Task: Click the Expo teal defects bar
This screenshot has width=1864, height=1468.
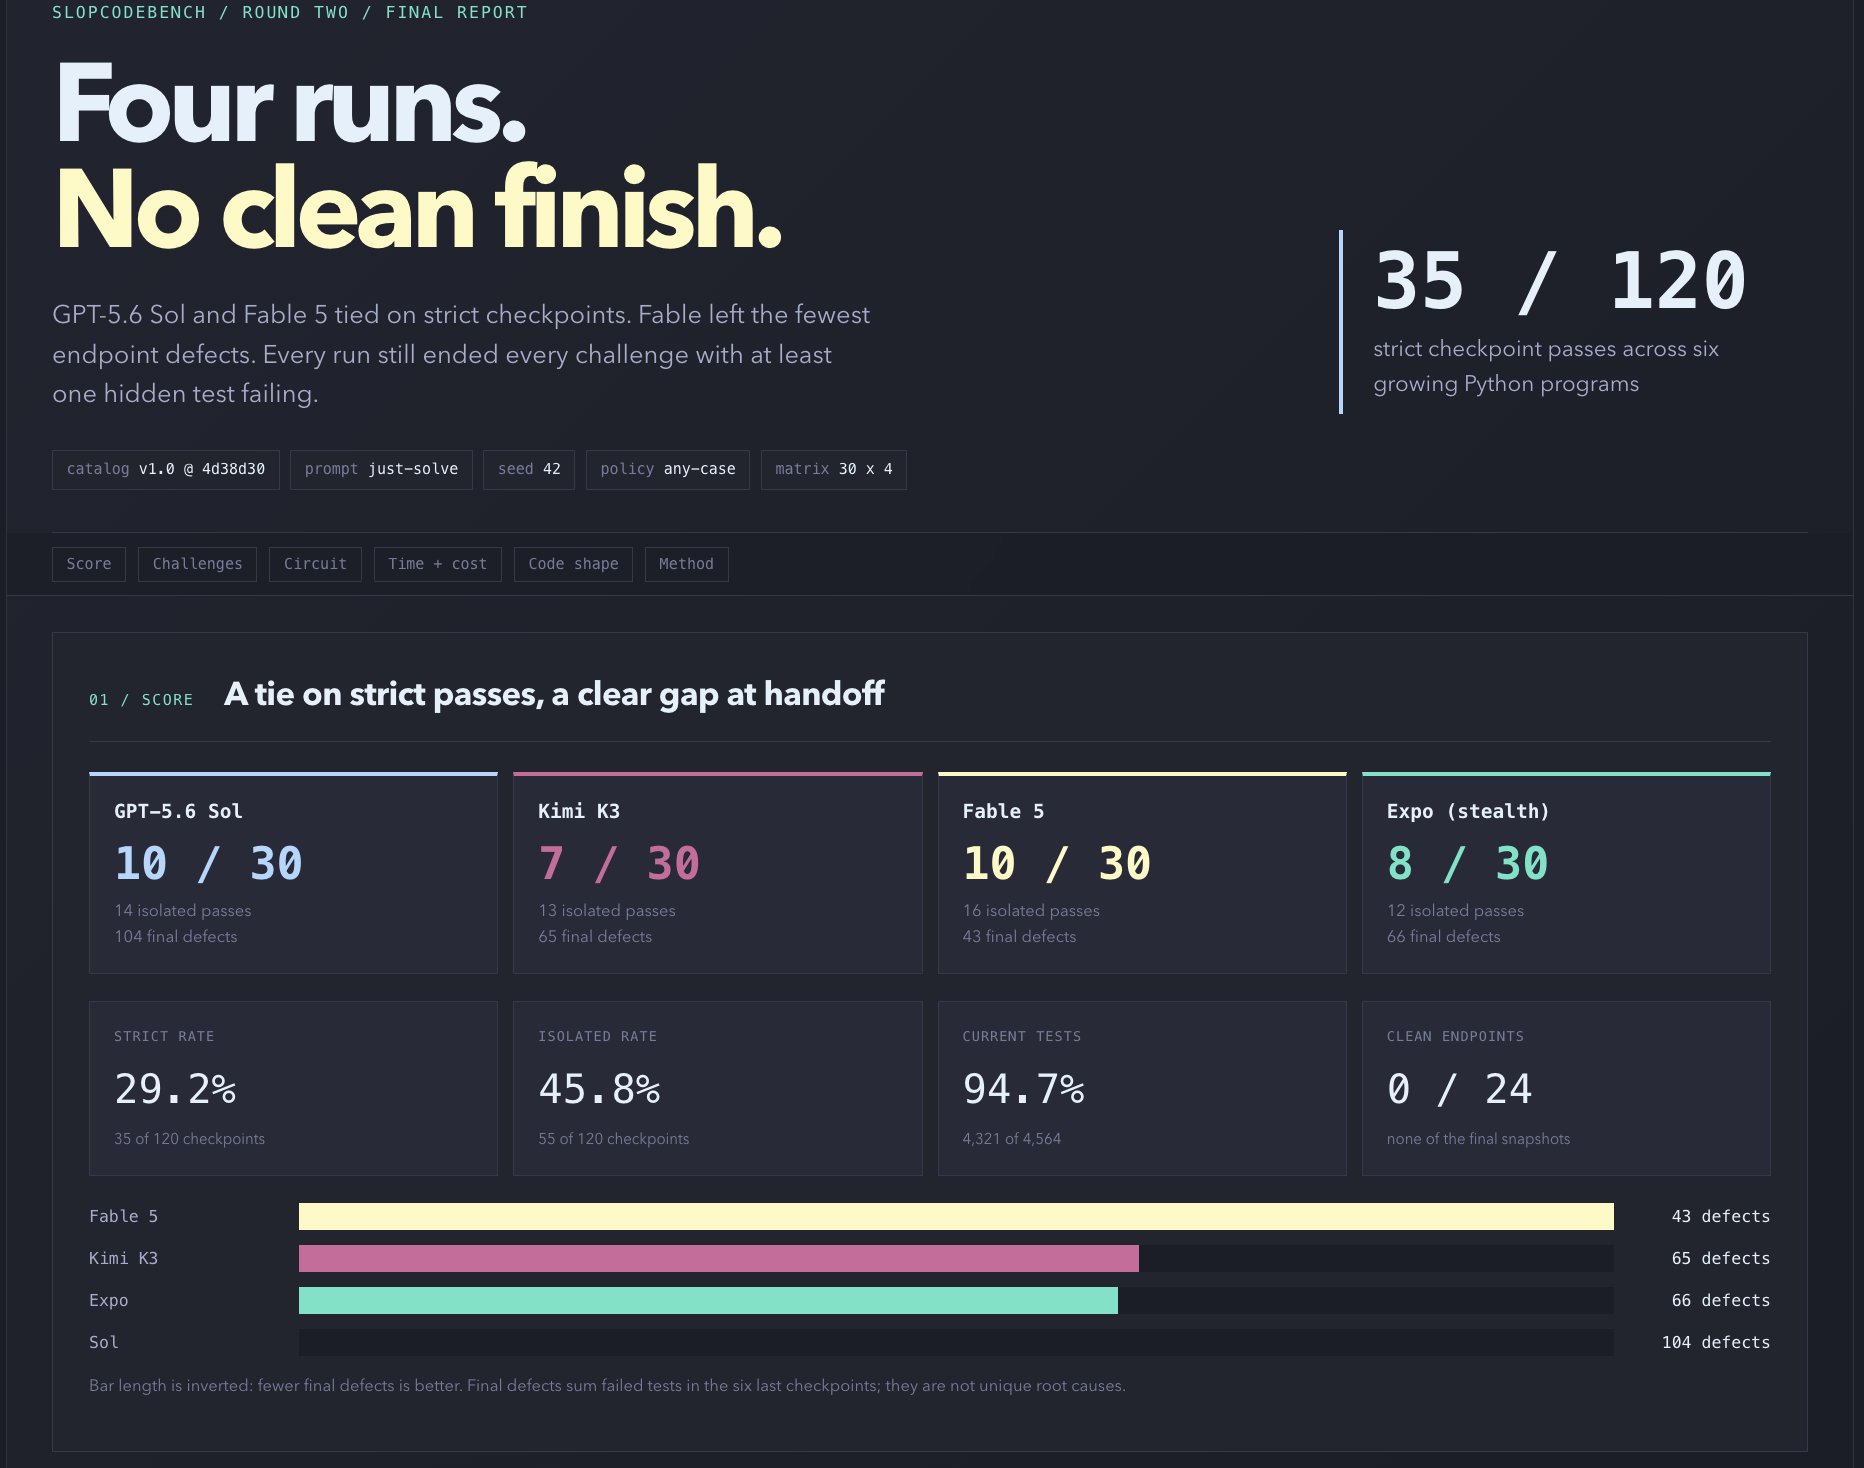Action: [708, 1300]
